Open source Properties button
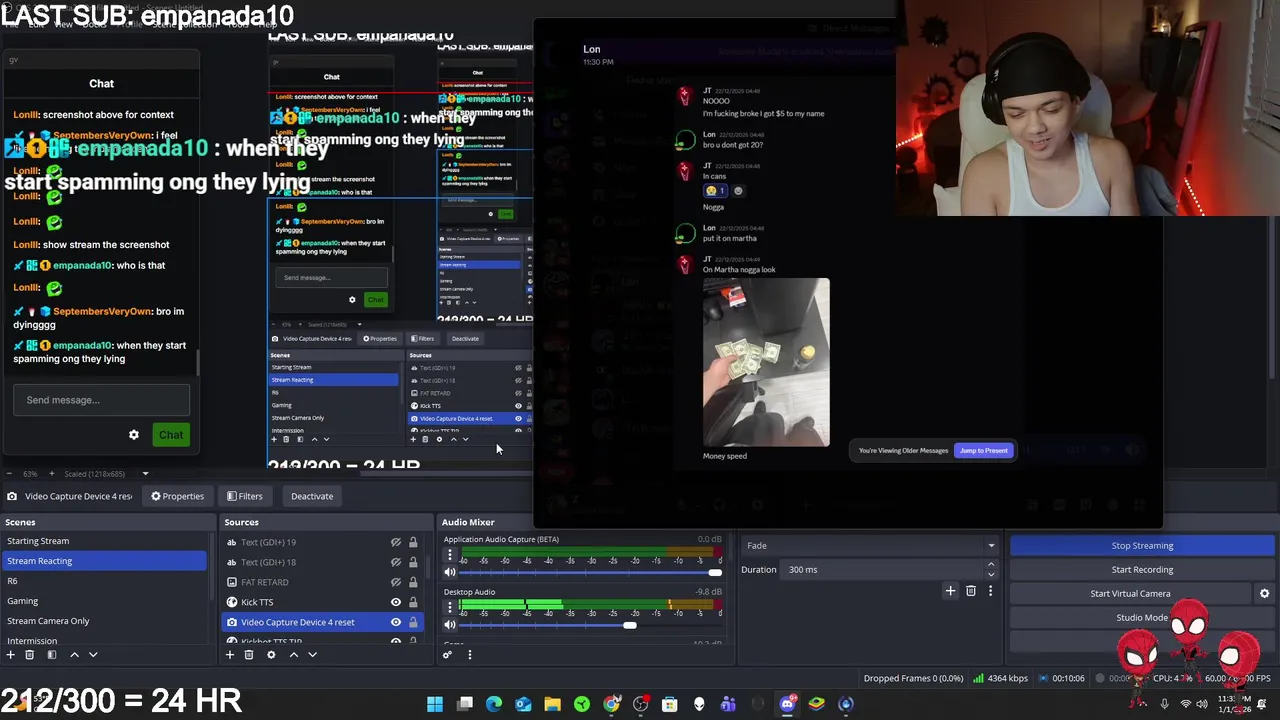1280x720 pixels. pos(177,496)
